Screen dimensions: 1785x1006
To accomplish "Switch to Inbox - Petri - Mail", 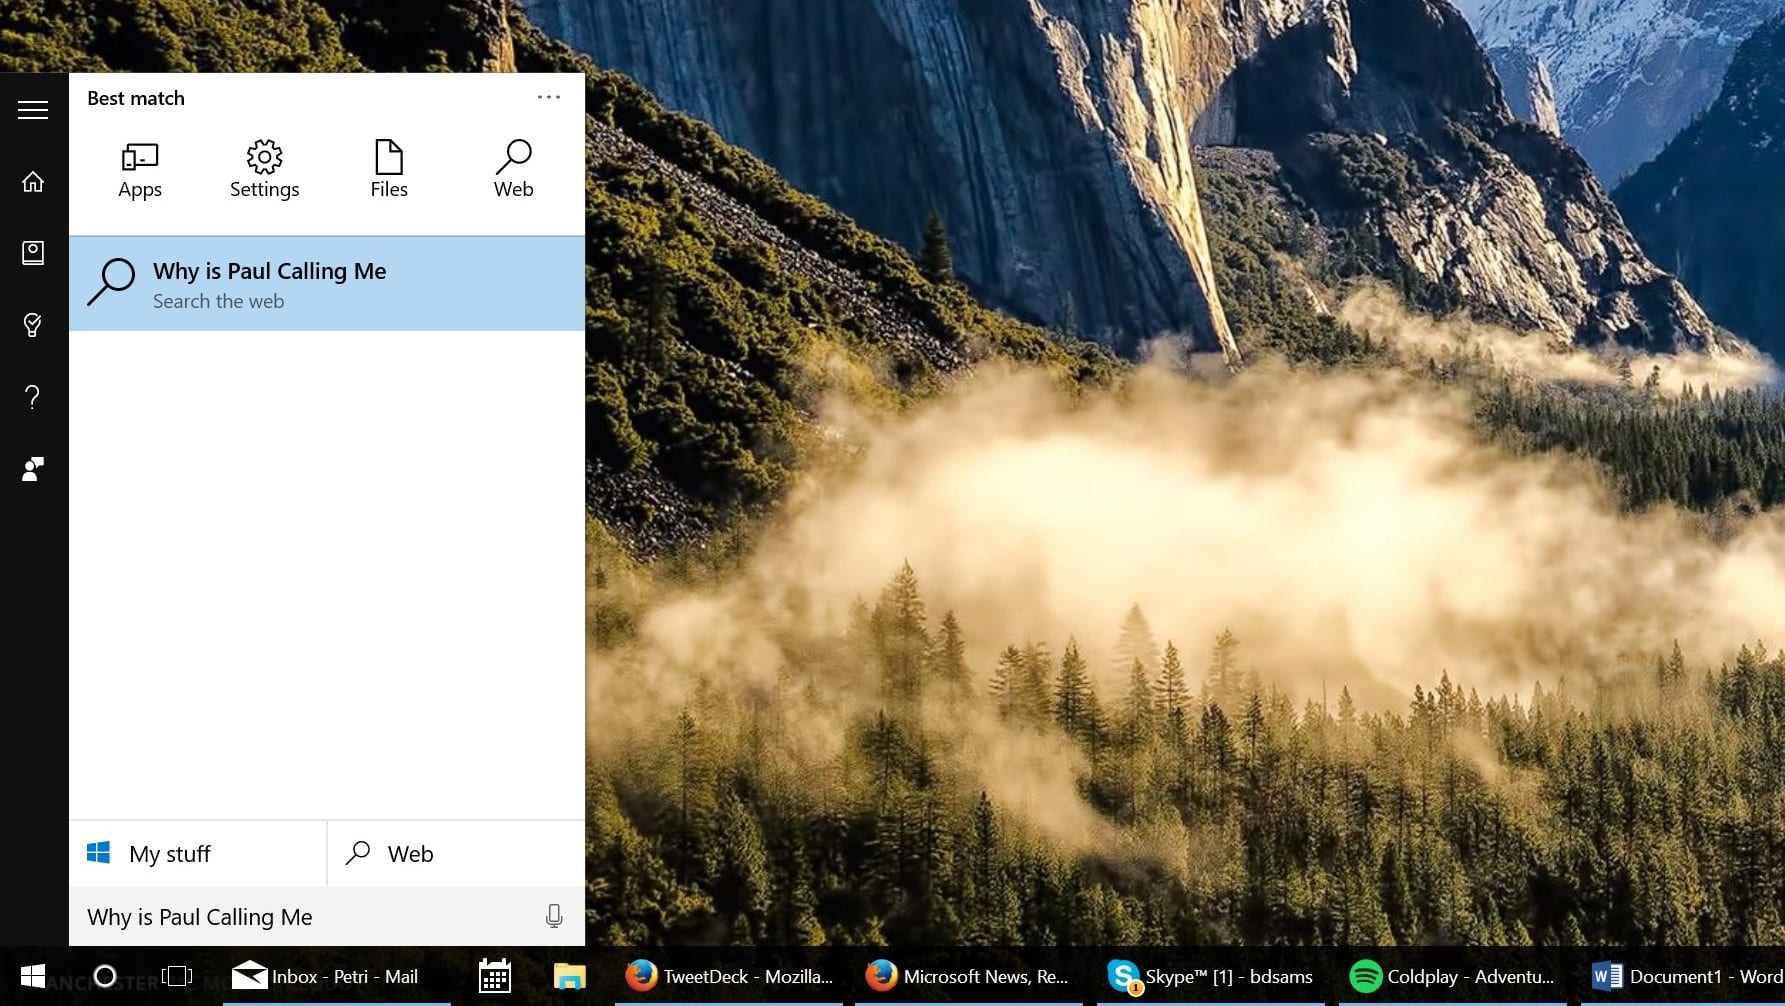I will coord(337,976).
